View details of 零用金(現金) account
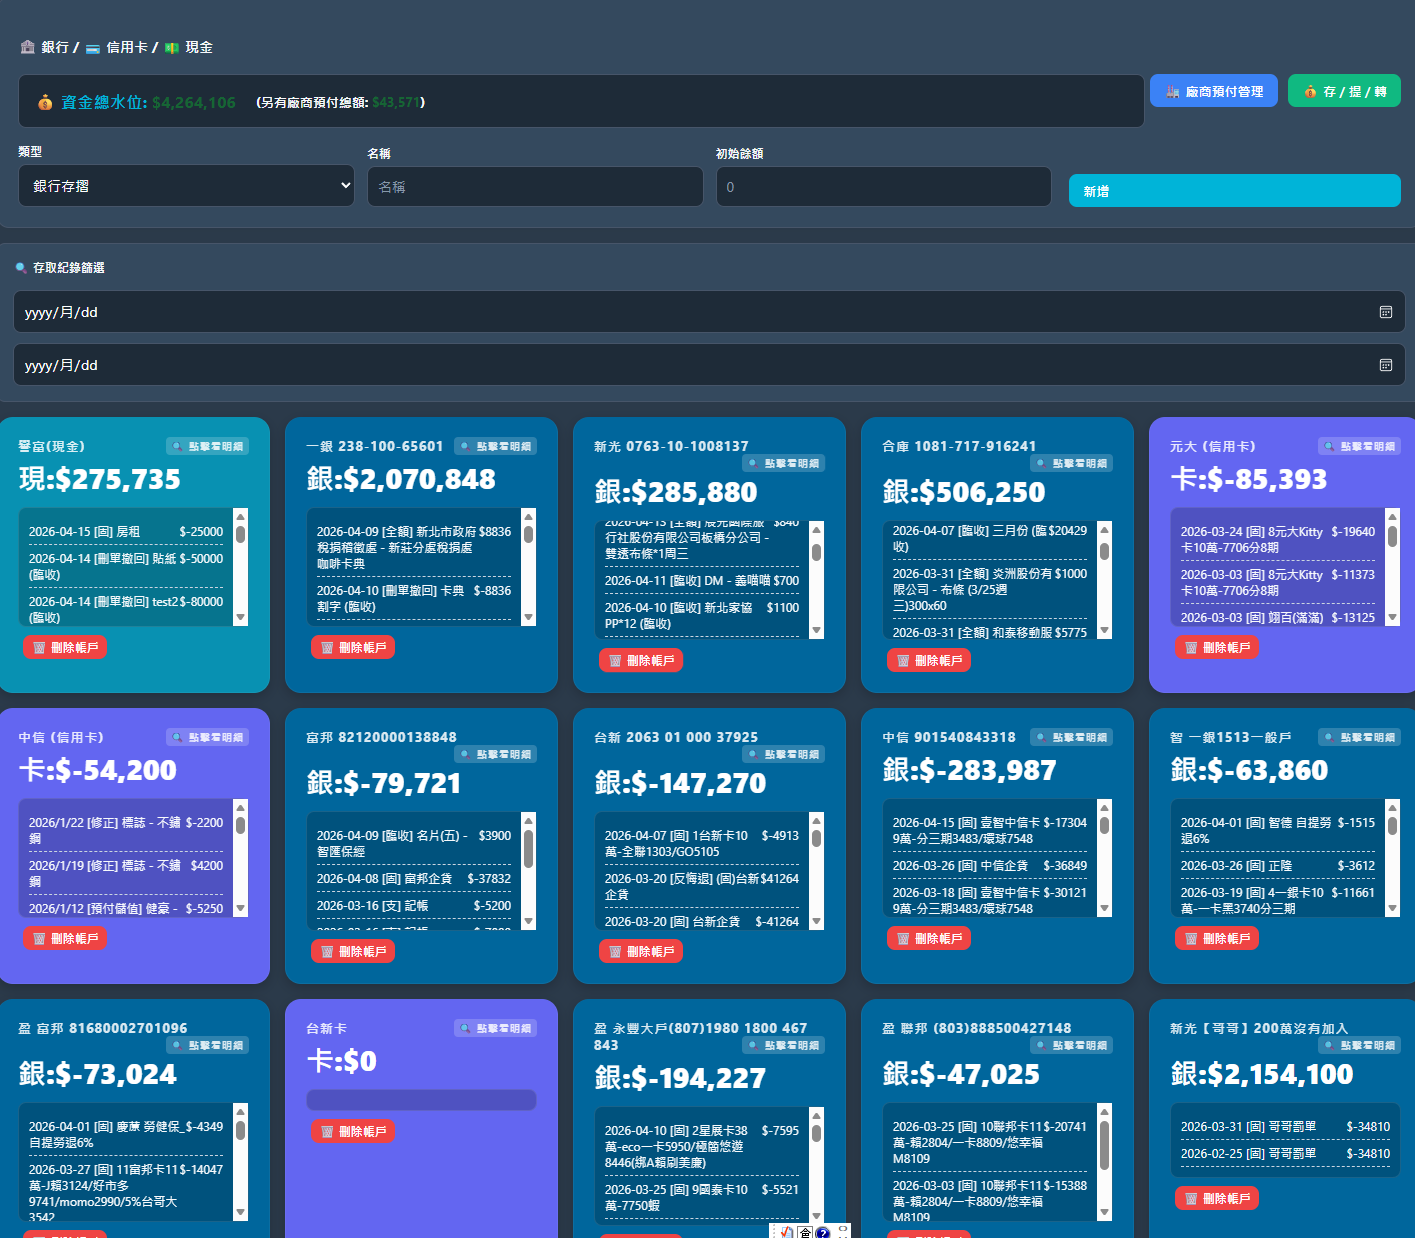Viewport: 1415px width, 1238px height. (207, 446)
